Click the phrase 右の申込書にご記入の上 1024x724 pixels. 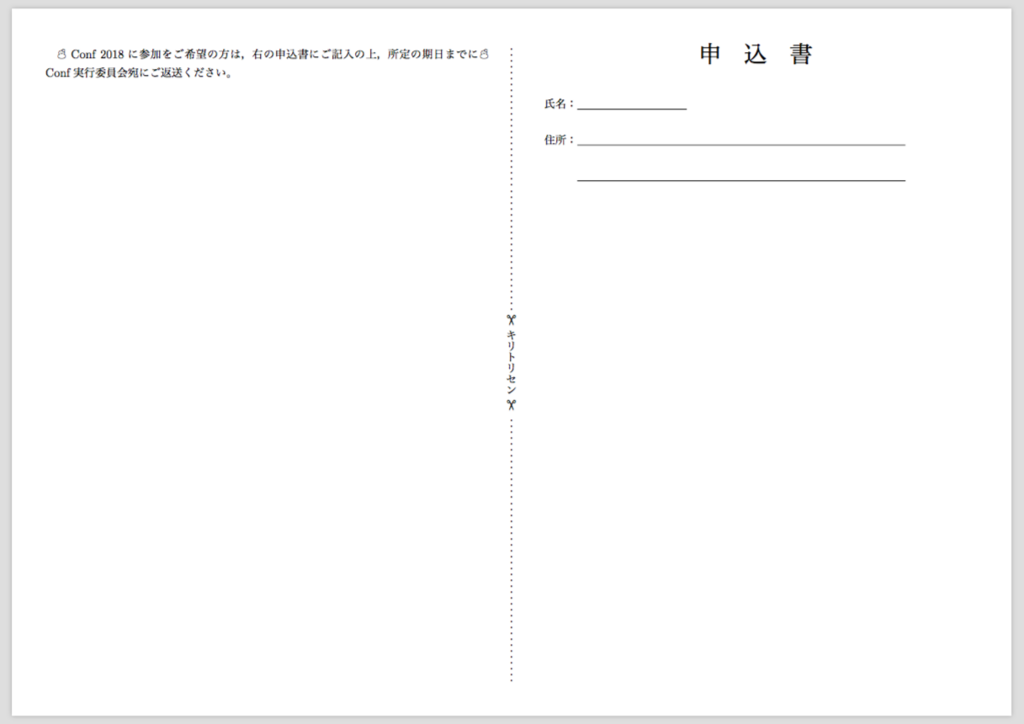pyautogui.click(x=315, y=54)
